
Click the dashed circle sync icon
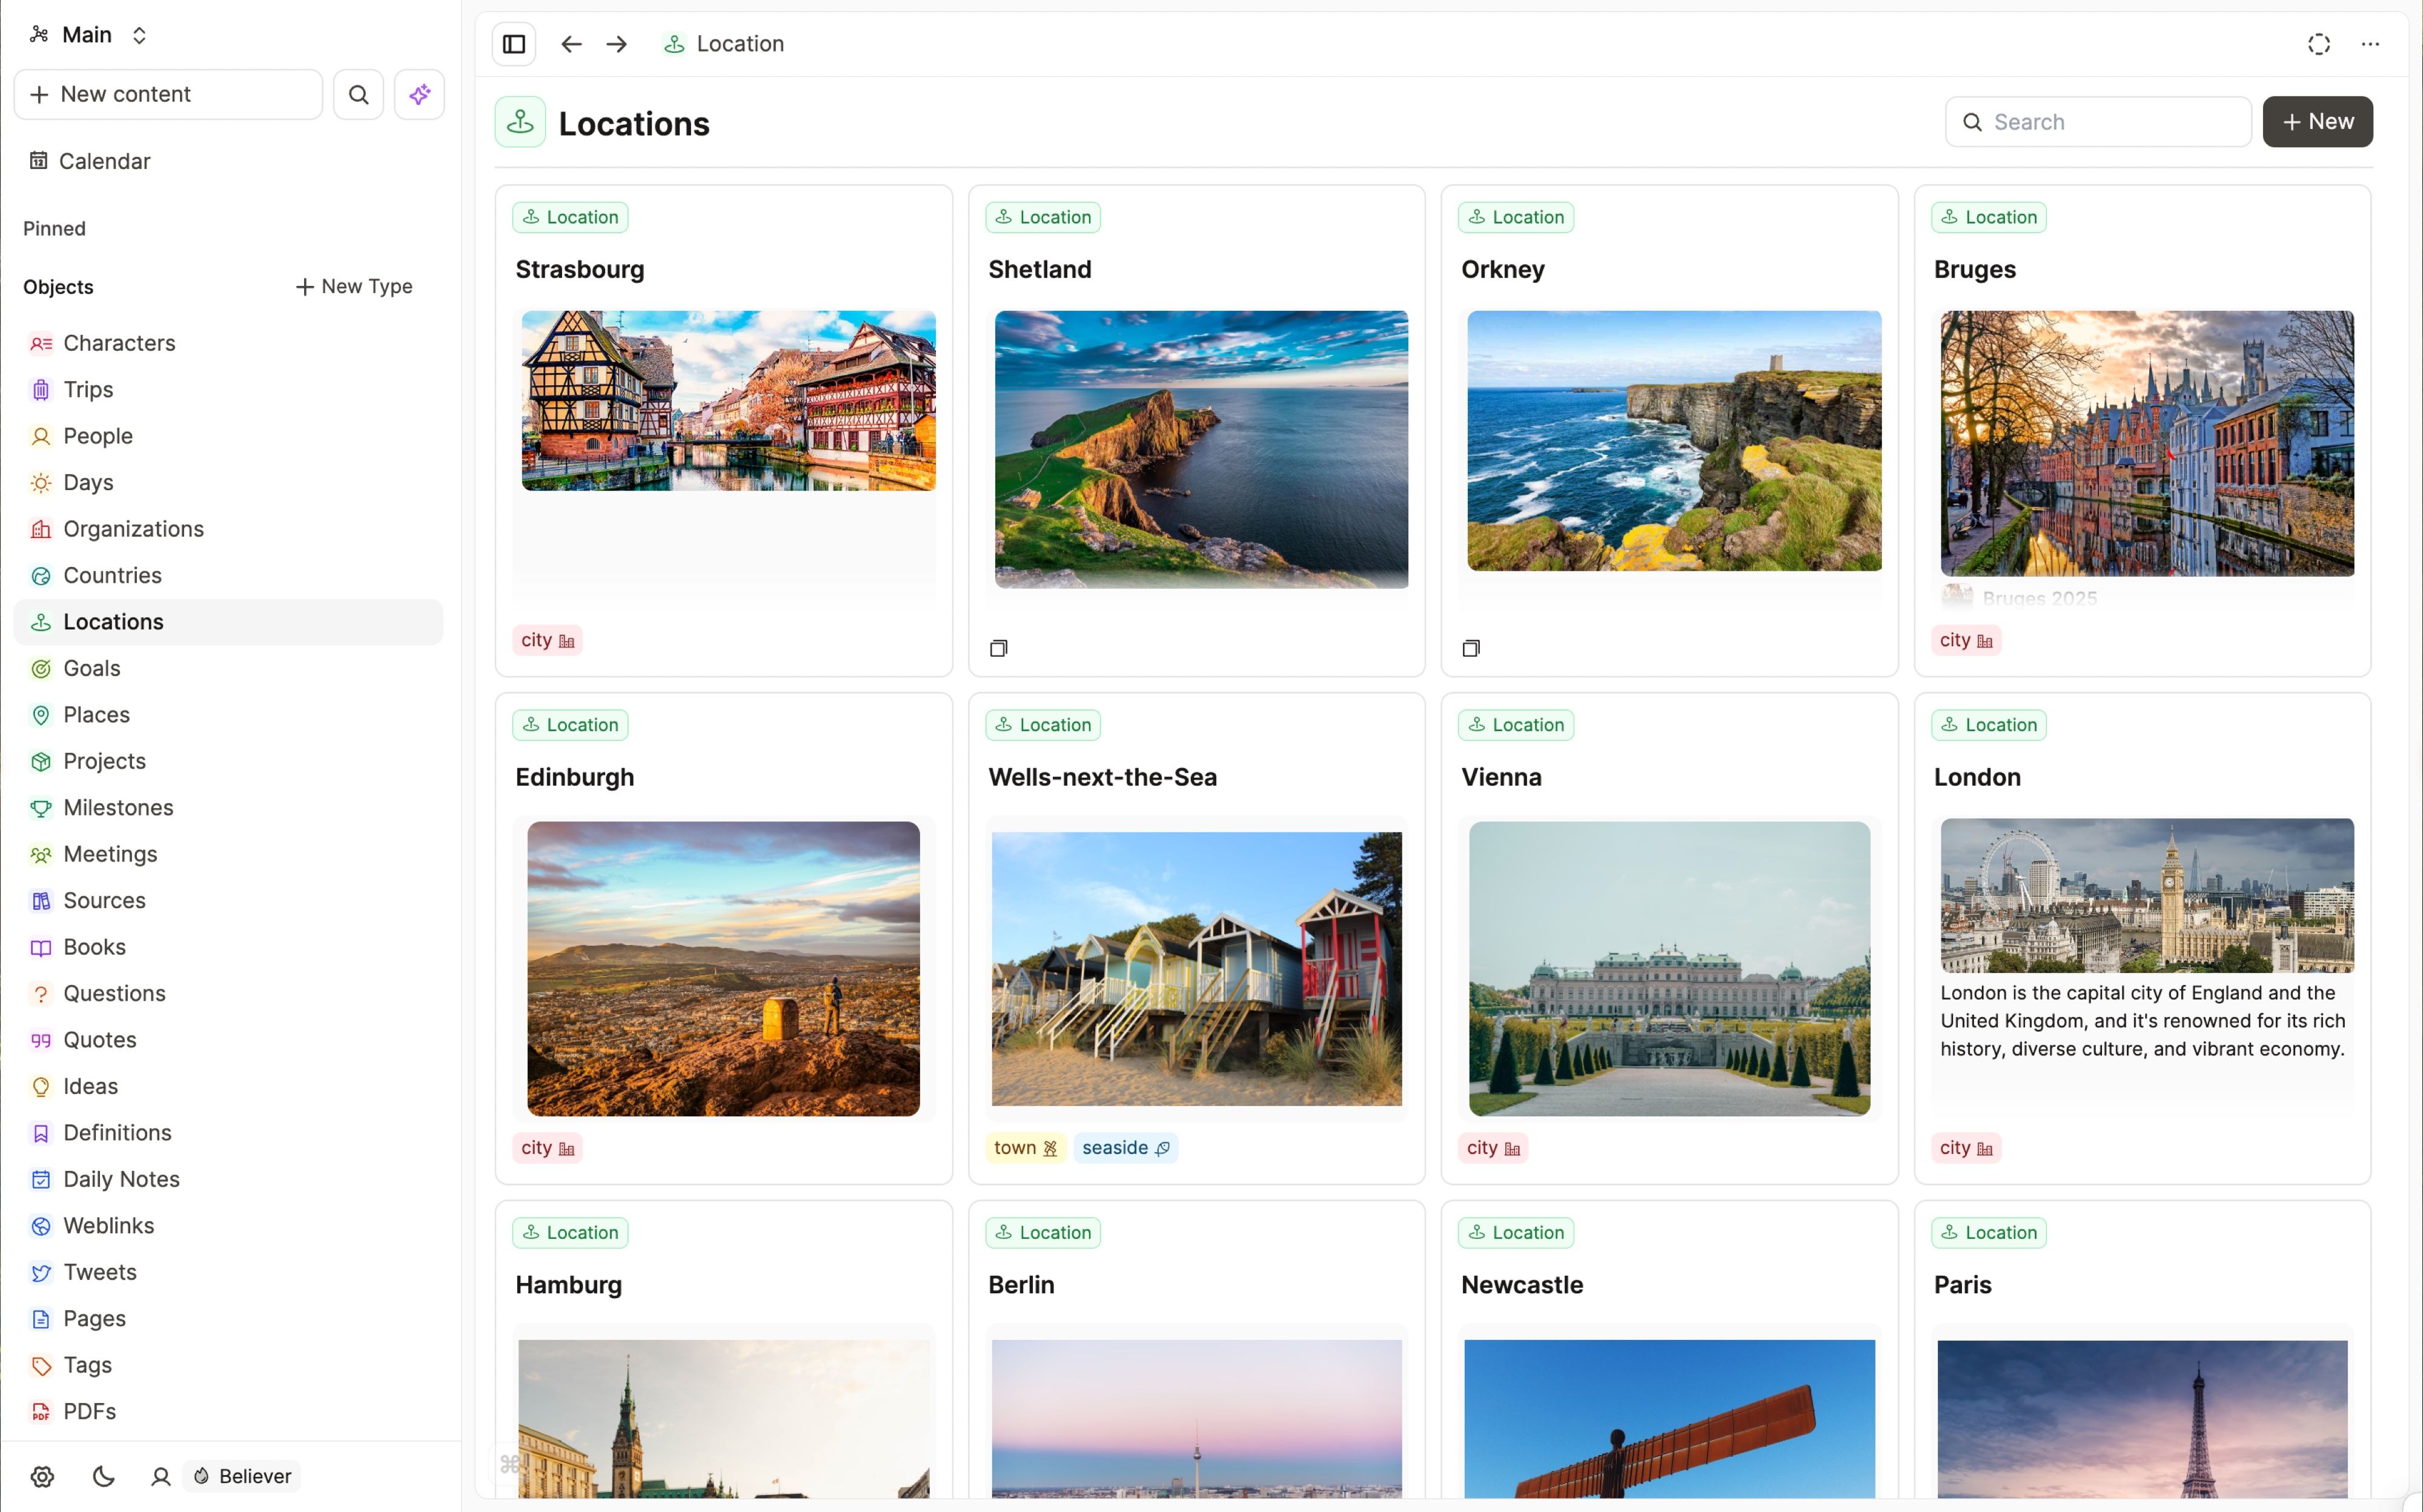[x=2318, y=44]
